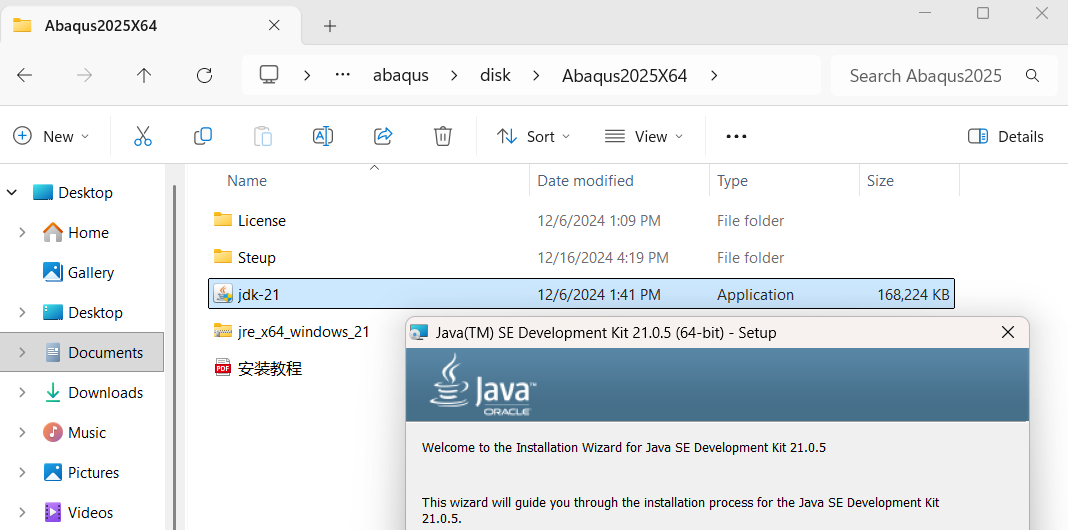Click the 安装教程 PDF file icon
The width and height of the screenshot is (1068, 530).
223,368
